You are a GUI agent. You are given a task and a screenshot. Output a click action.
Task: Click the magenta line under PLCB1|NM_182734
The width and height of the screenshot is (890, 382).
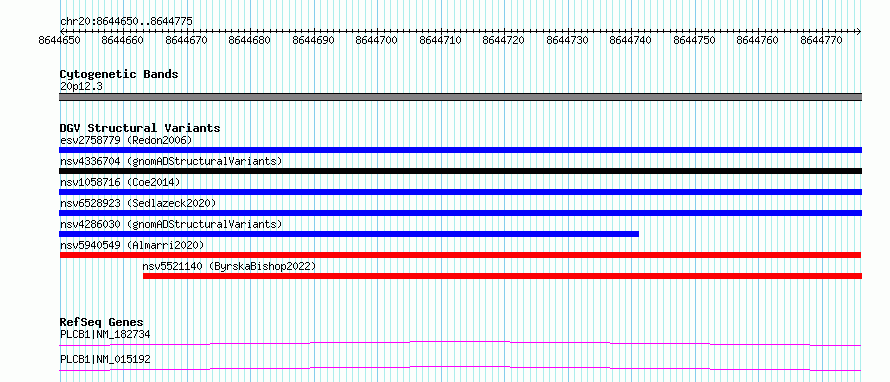(460, 343)
